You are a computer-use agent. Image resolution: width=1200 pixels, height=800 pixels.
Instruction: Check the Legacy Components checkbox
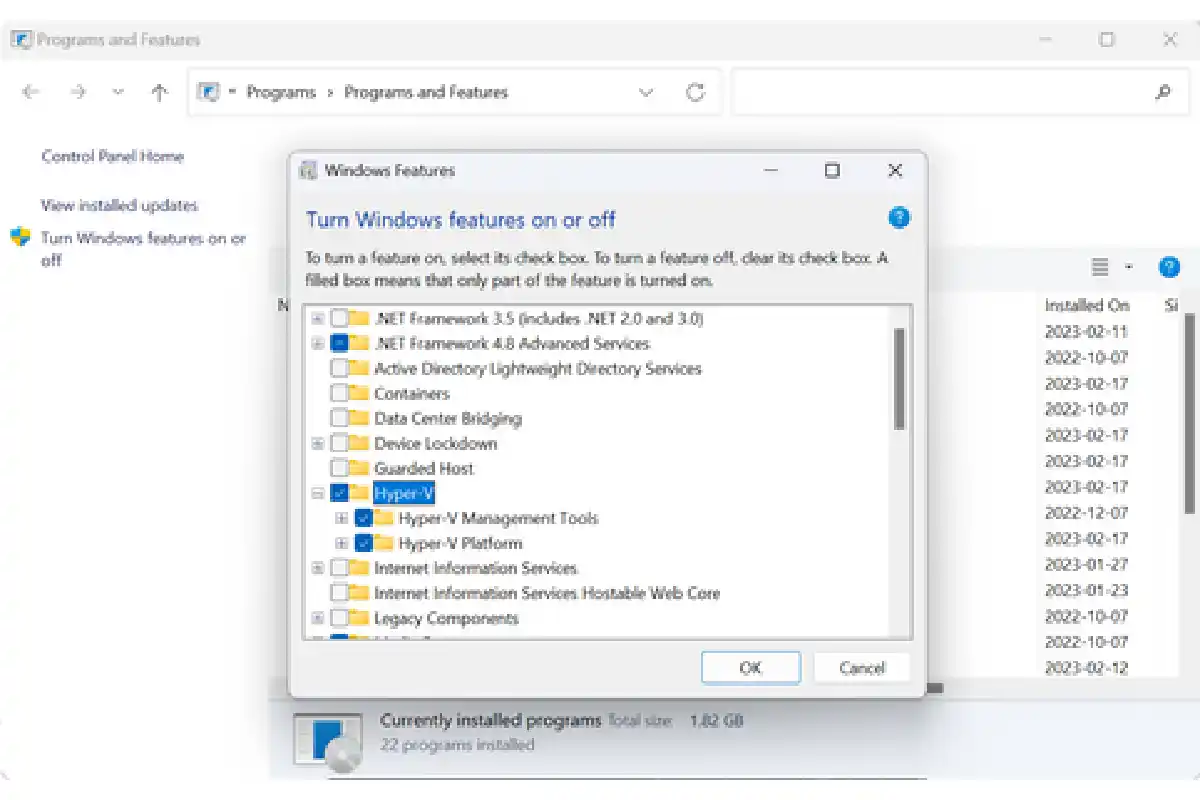339,618
